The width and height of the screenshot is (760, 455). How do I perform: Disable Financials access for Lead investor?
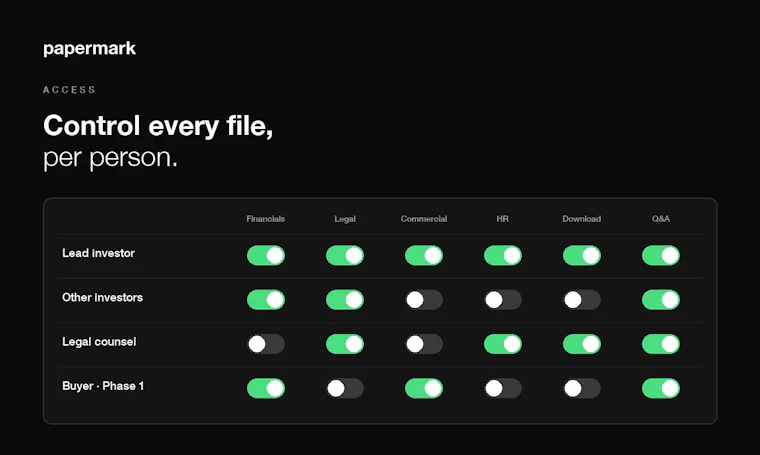[x=266, y=255]
